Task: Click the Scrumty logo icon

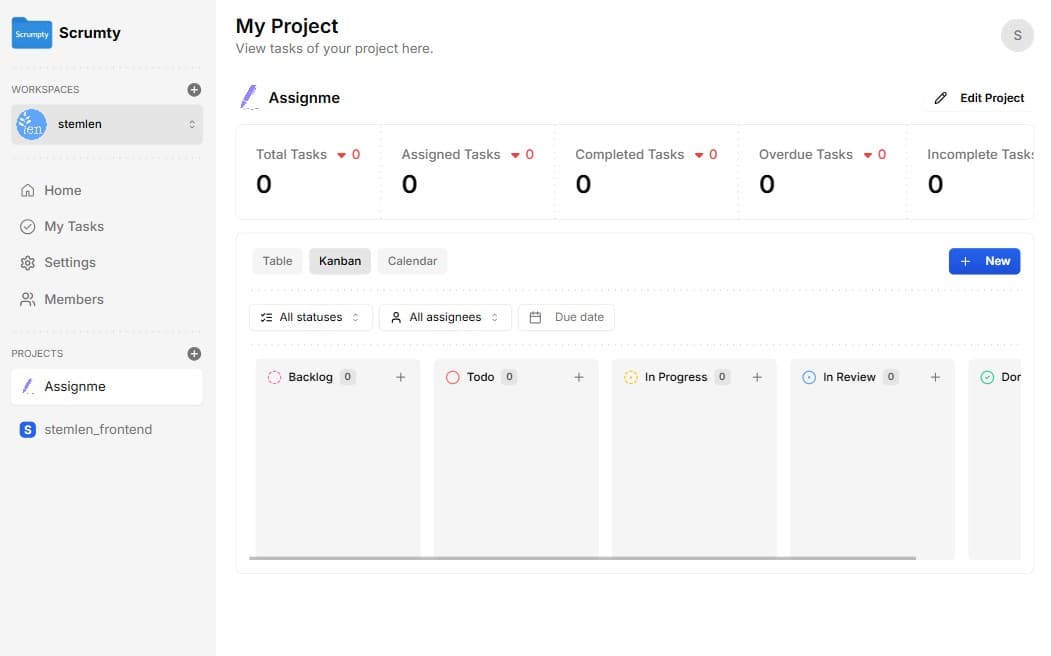Action: coord(31,33)
